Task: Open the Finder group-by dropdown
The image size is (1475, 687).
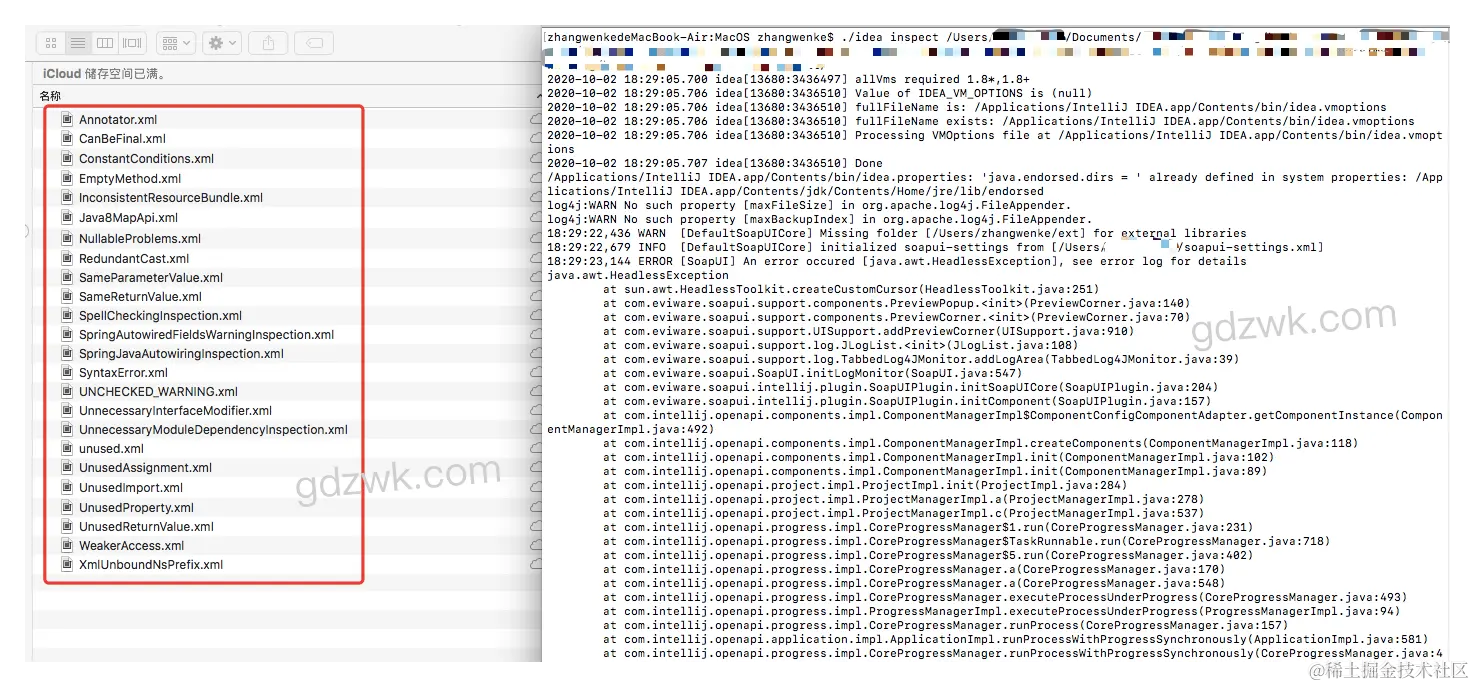Action: pyautogui.click(x=176, y=43)
